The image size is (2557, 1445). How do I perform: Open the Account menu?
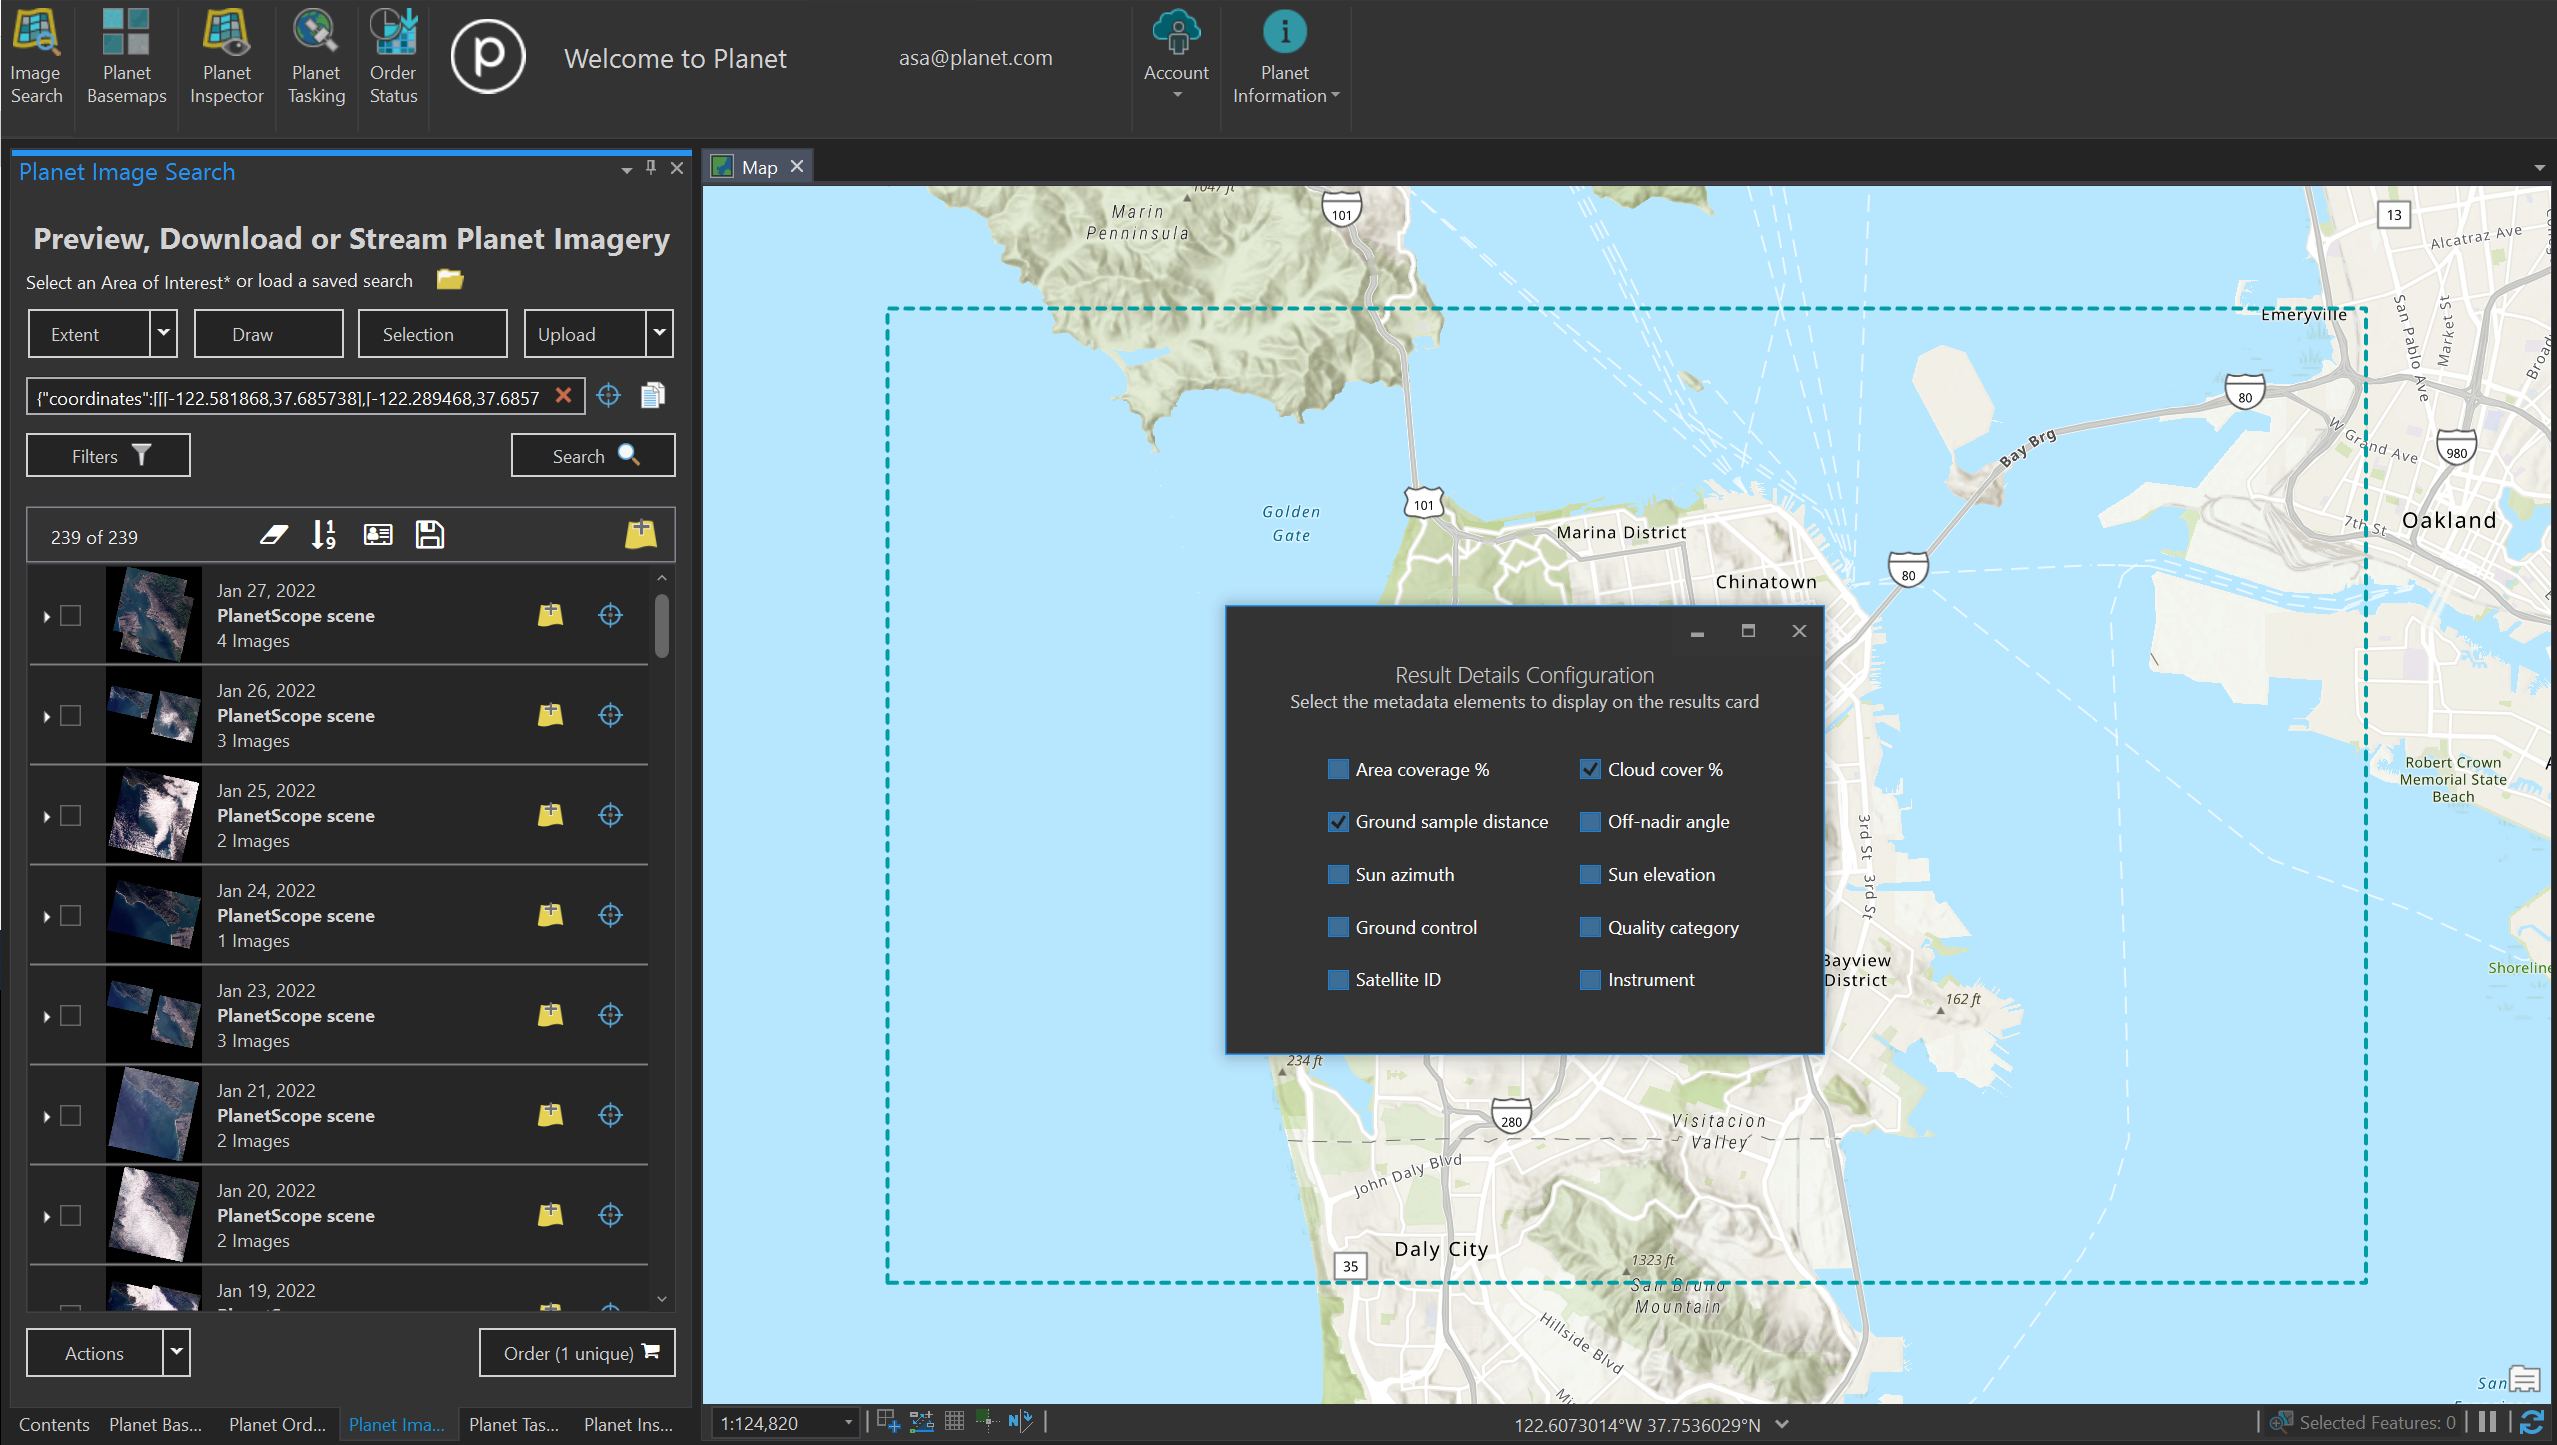pyautogui.click(x=1176, y=57)
